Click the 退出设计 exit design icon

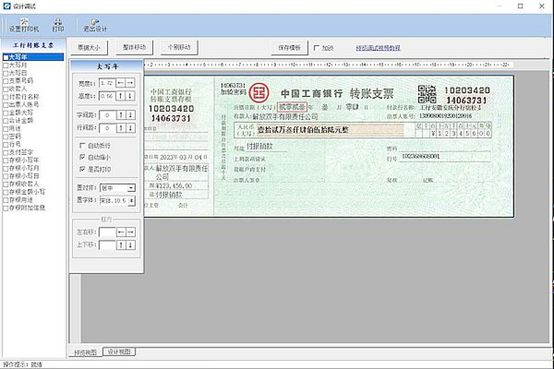[95, 25]
